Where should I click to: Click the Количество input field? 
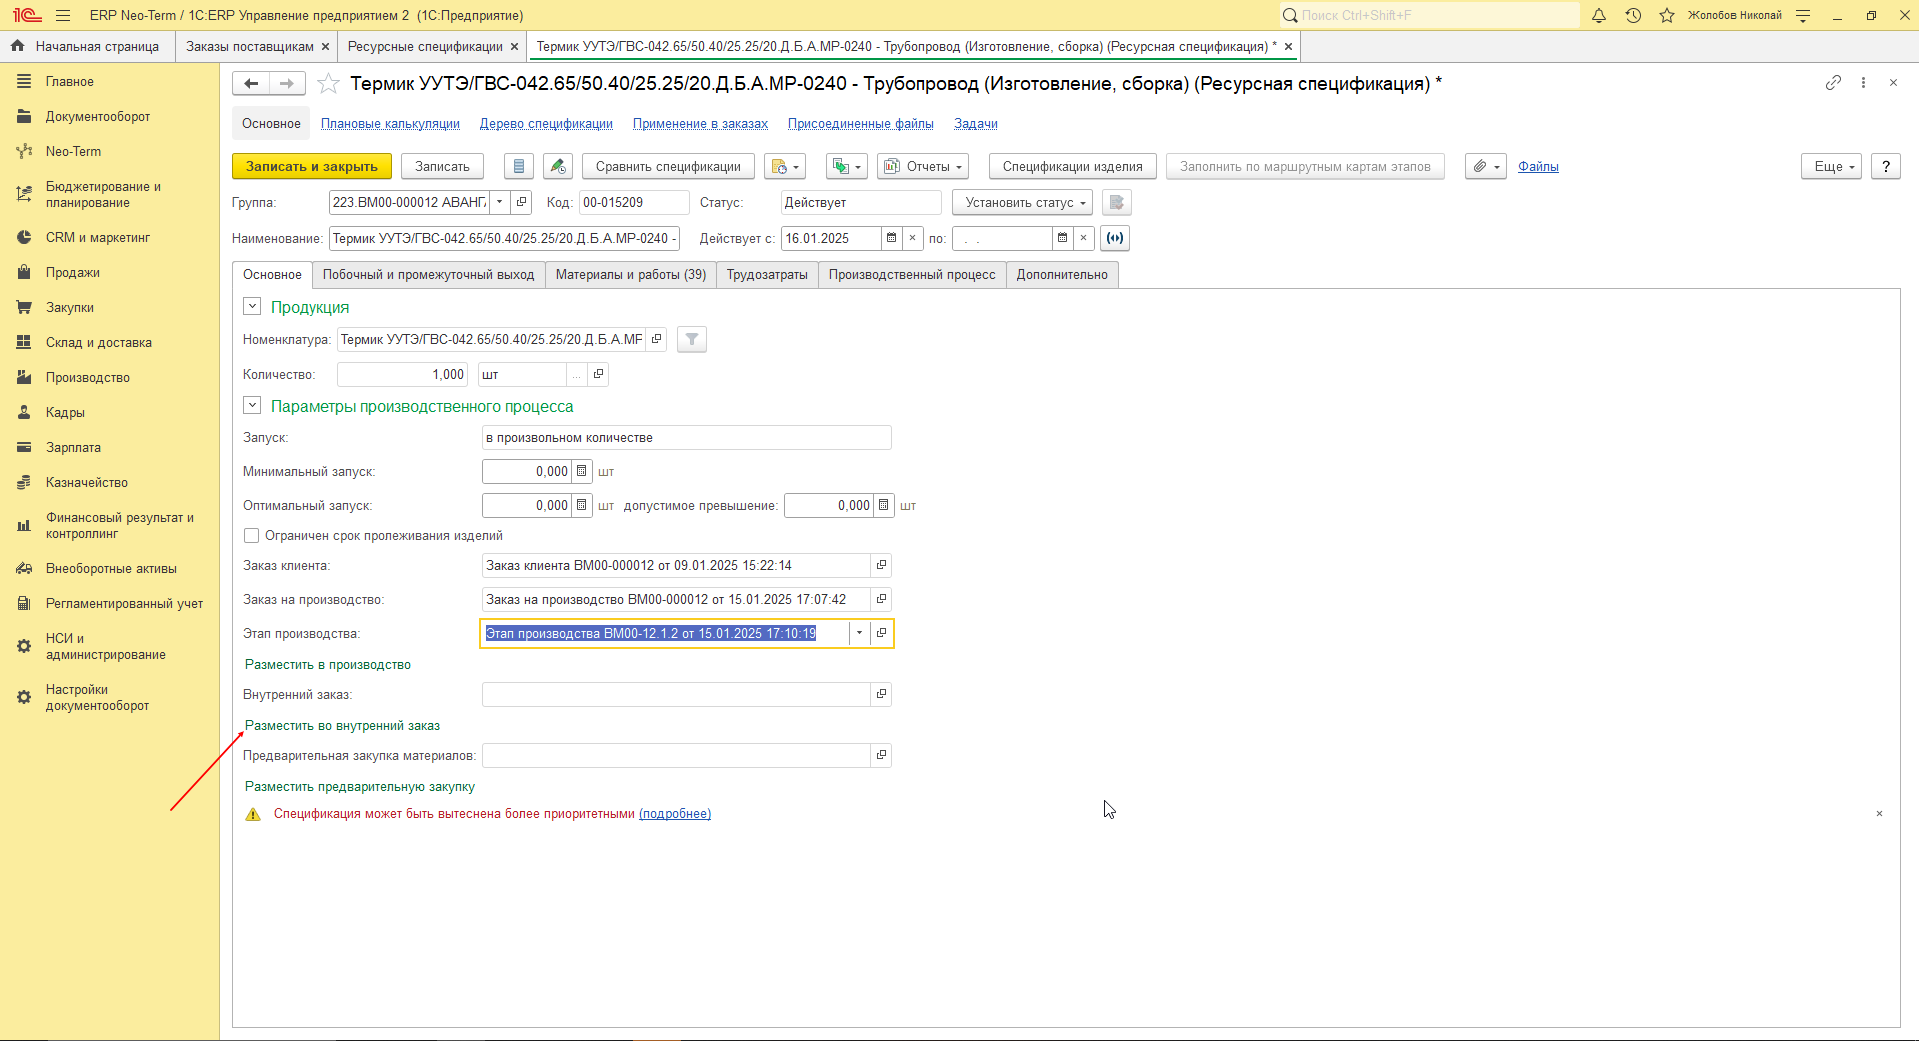tap(402, 375)
